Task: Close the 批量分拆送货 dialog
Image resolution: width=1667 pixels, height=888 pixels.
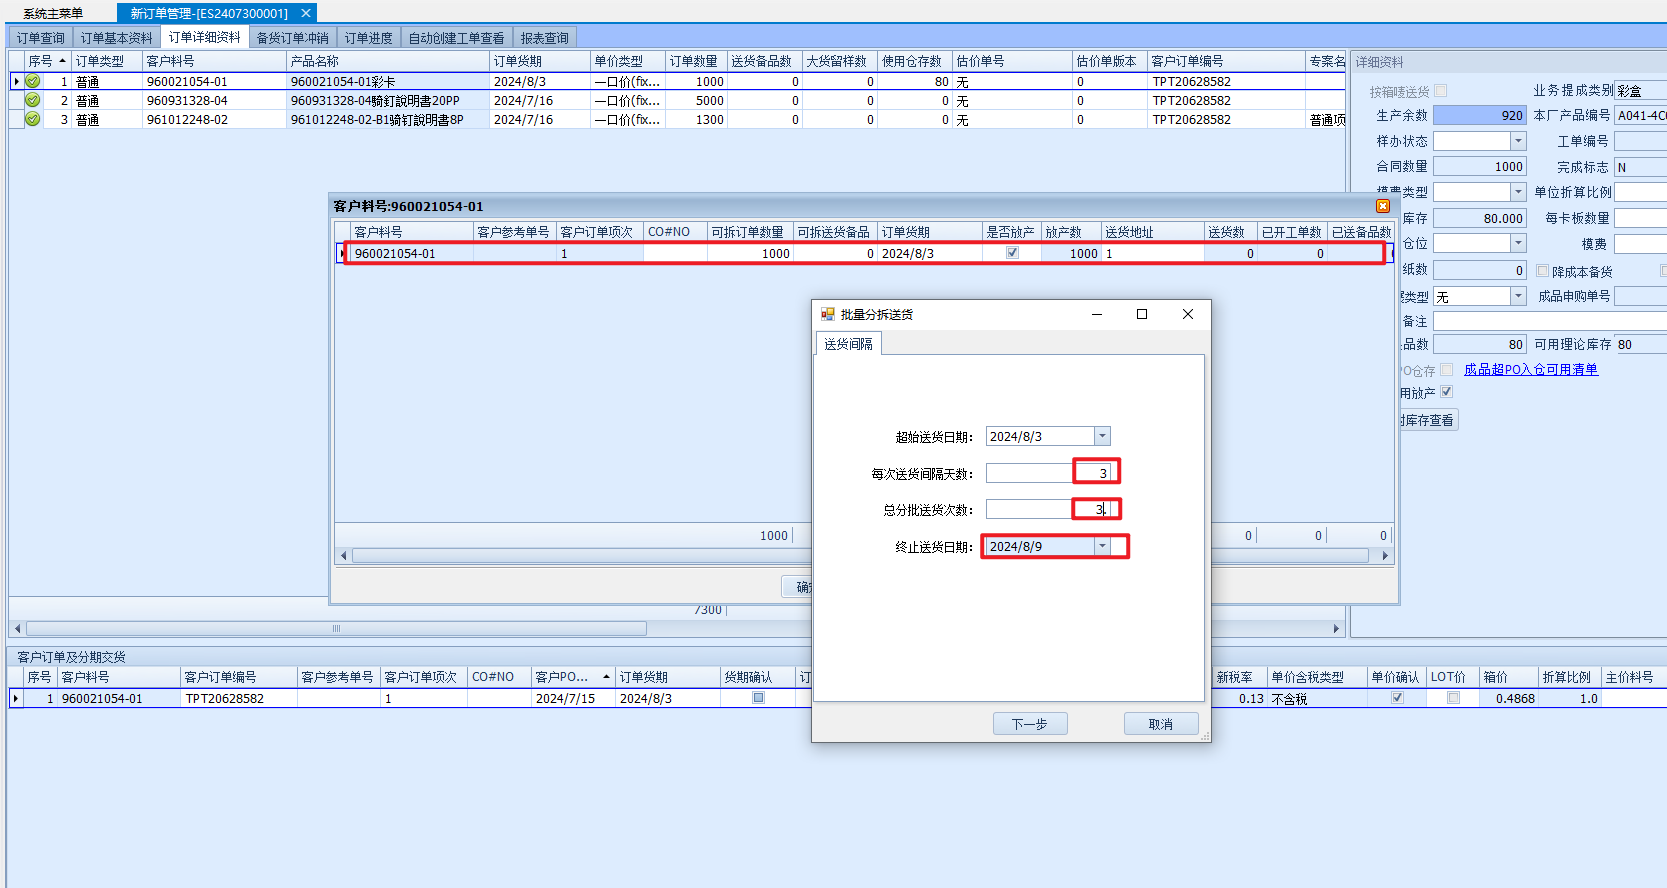Action: 1188,314
